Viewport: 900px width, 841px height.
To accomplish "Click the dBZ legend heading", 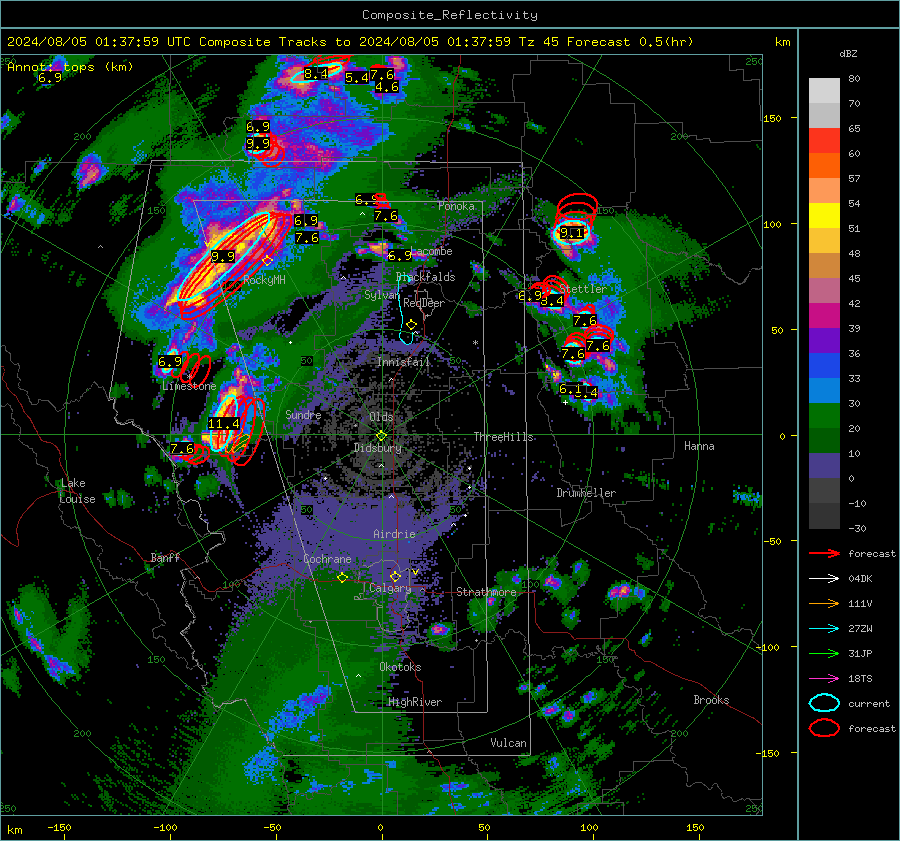I will (848, 54).
